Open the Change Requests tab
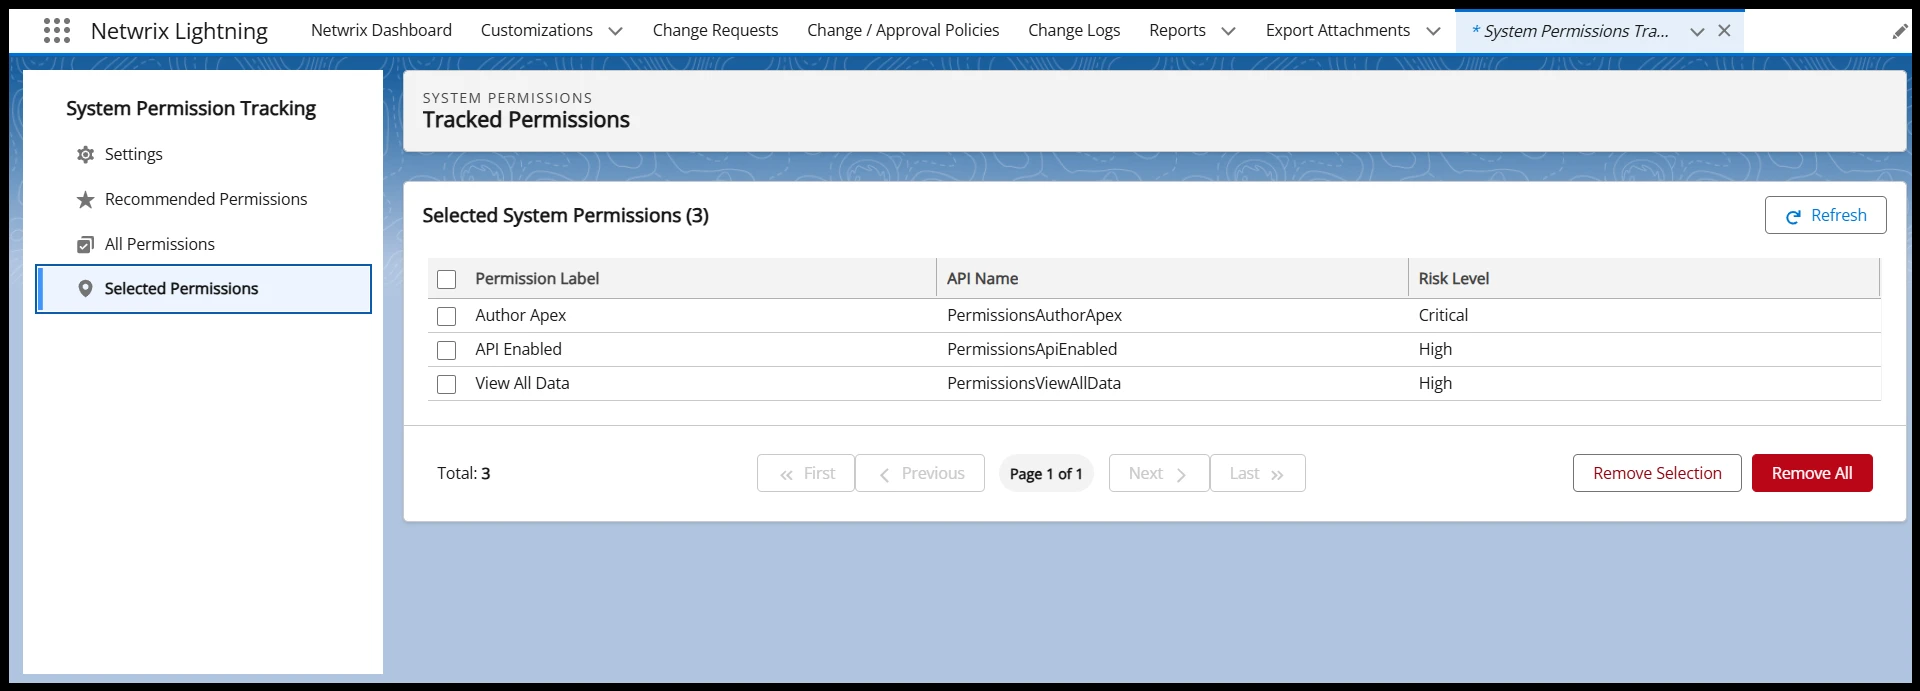The width and height of the screenshot is (1920, 691). (715, 31)
